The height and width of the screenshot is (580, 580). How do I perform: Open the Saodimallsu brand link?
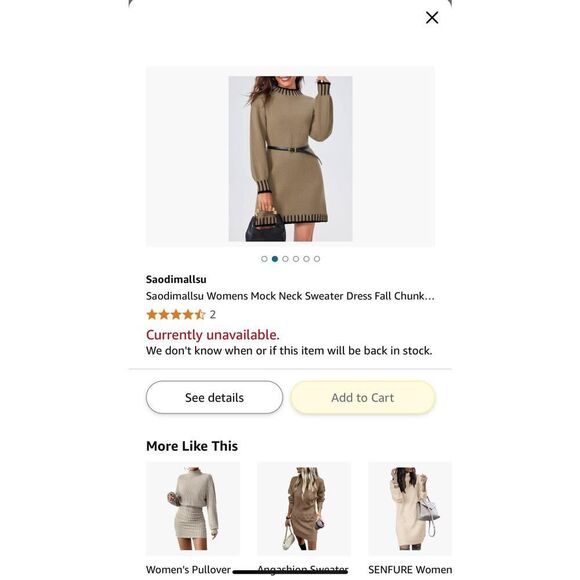coord(176,279)
